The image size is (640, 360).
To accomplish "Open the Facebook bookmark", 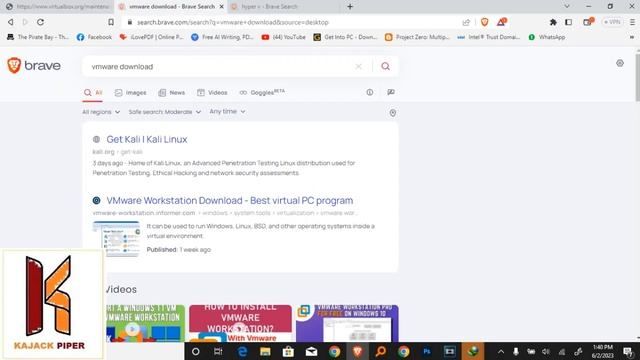I will click(x=94, y=37).
